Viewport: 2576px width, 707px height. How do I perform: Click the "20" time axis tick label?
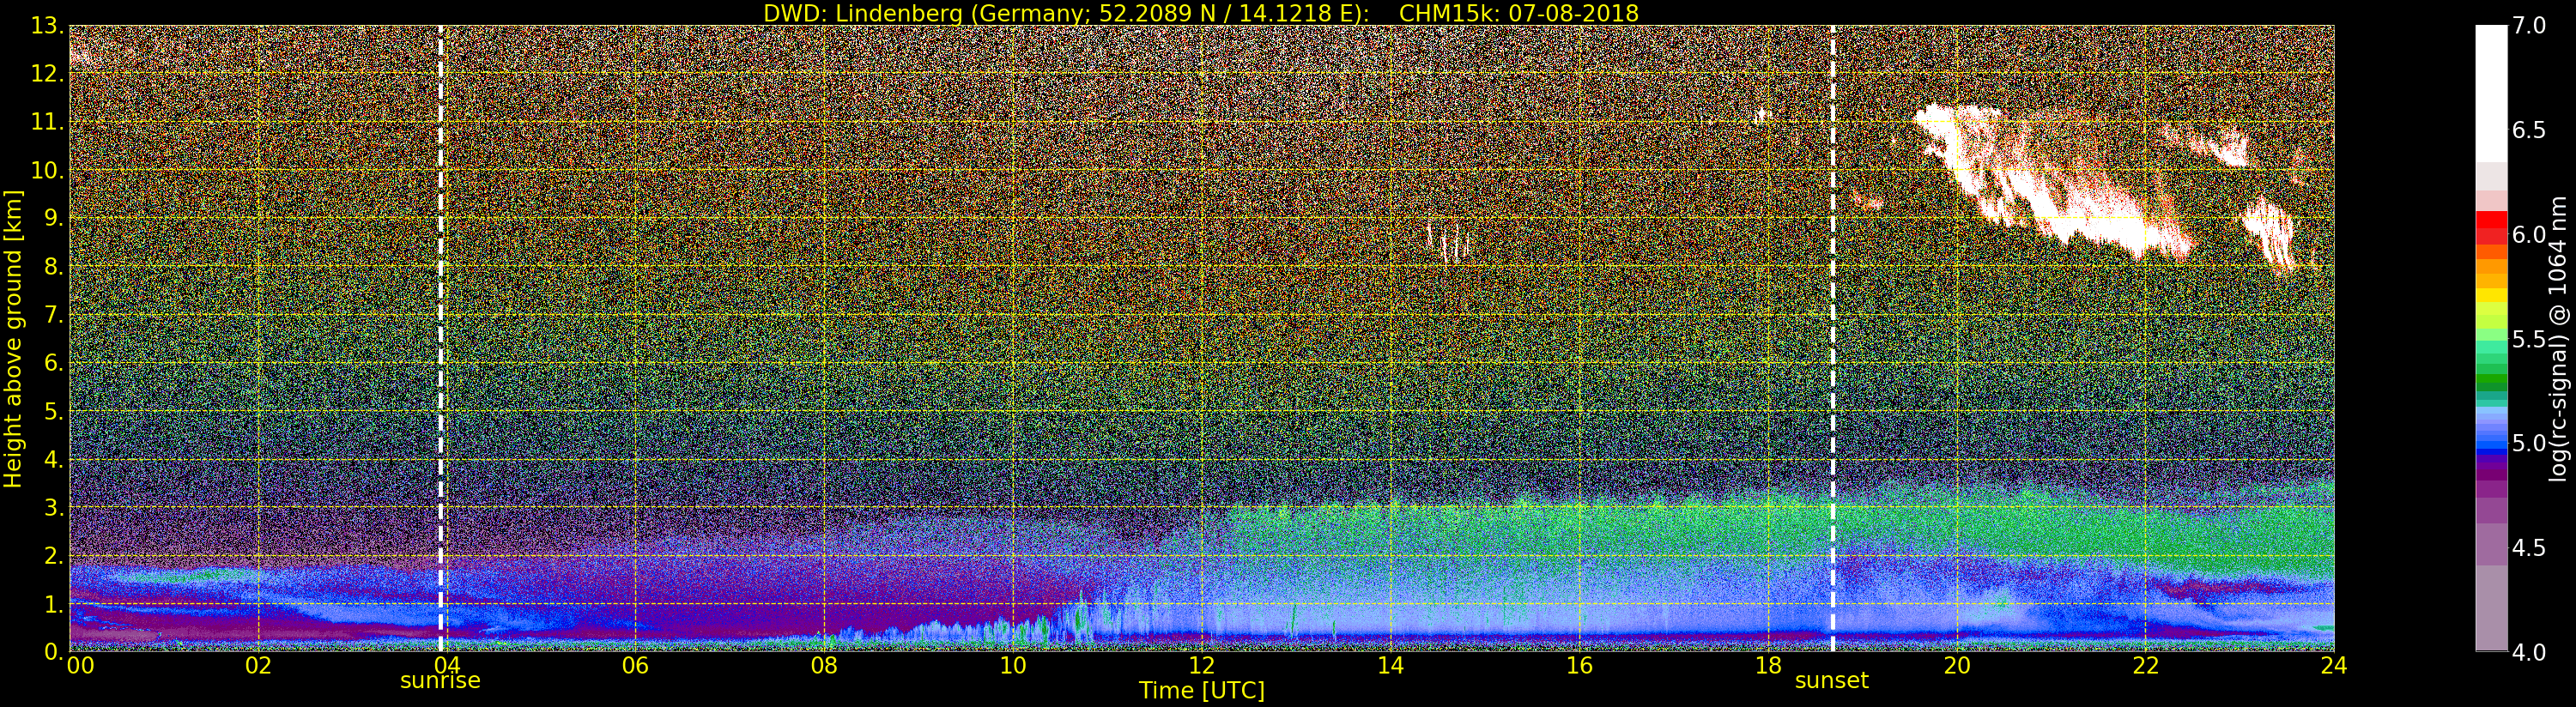(x=1956, y=666)
